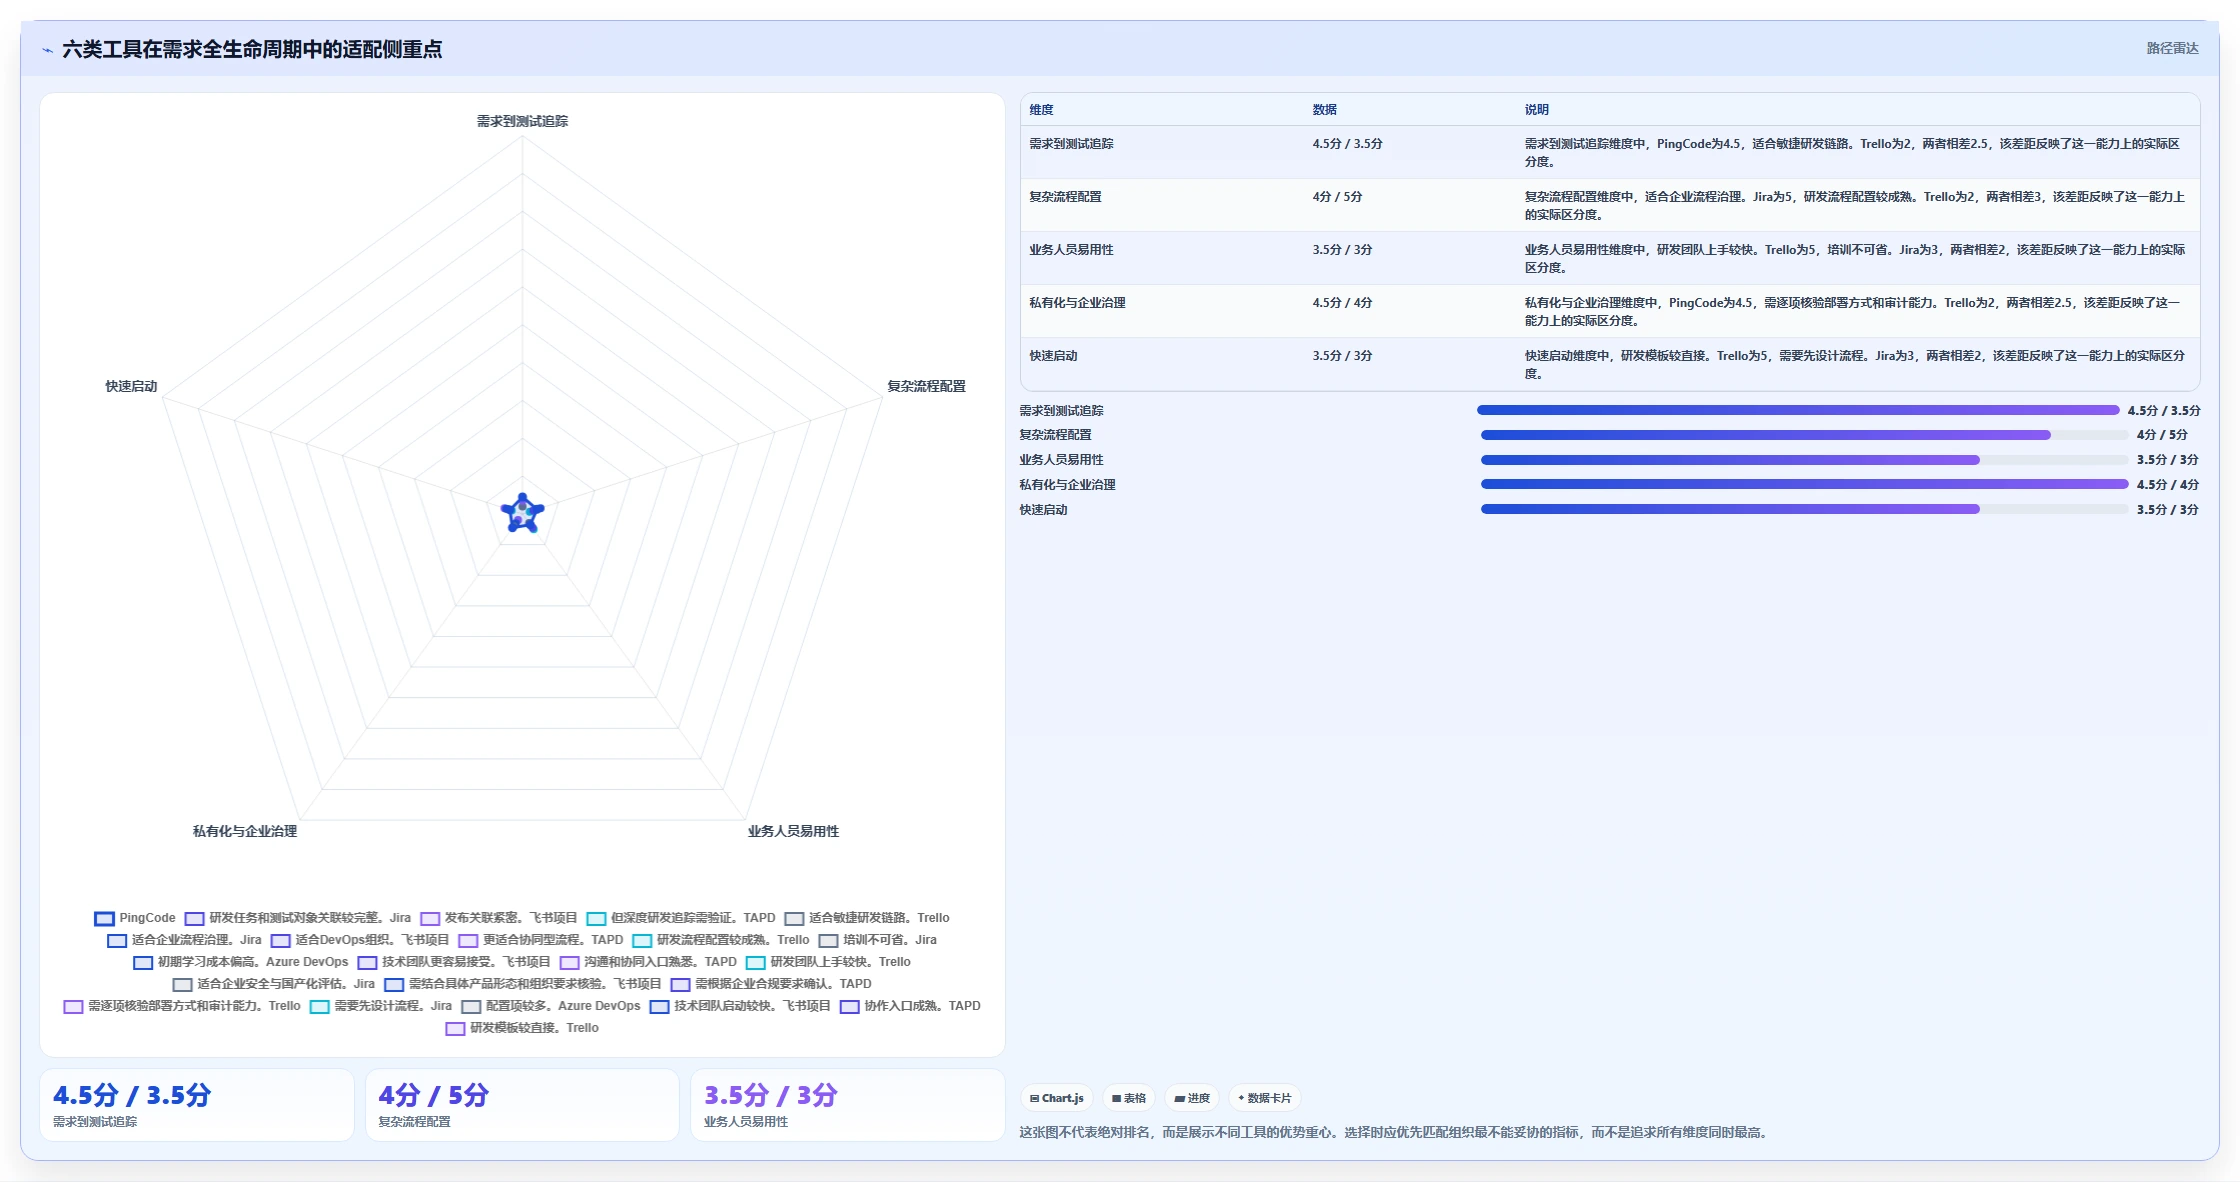The height and width of the screenshot is (1182, 2240).
Task: Click the icon beside the page title
Action: 47,50
